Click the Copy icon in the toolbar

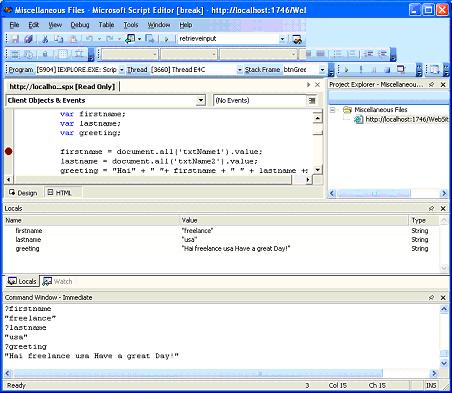[x=59, y=39]
